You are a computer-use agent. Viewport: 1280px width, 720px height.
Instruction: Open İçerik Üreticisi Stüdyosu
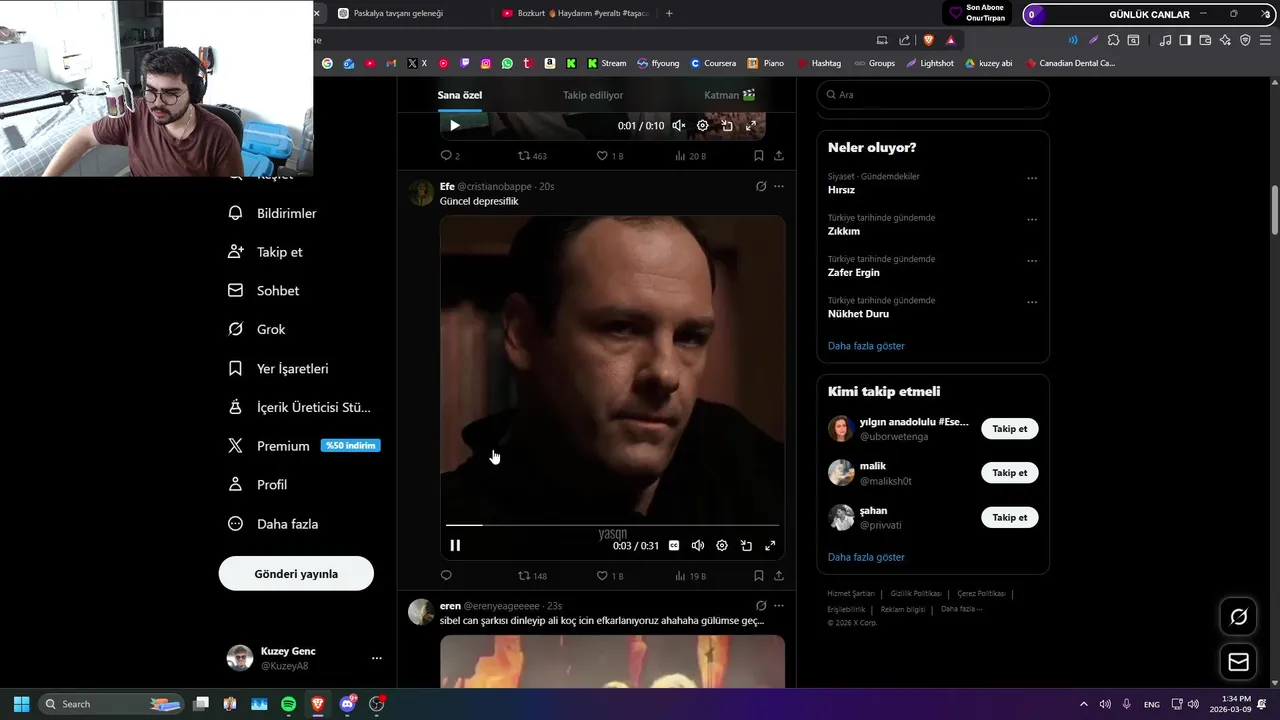300,407
